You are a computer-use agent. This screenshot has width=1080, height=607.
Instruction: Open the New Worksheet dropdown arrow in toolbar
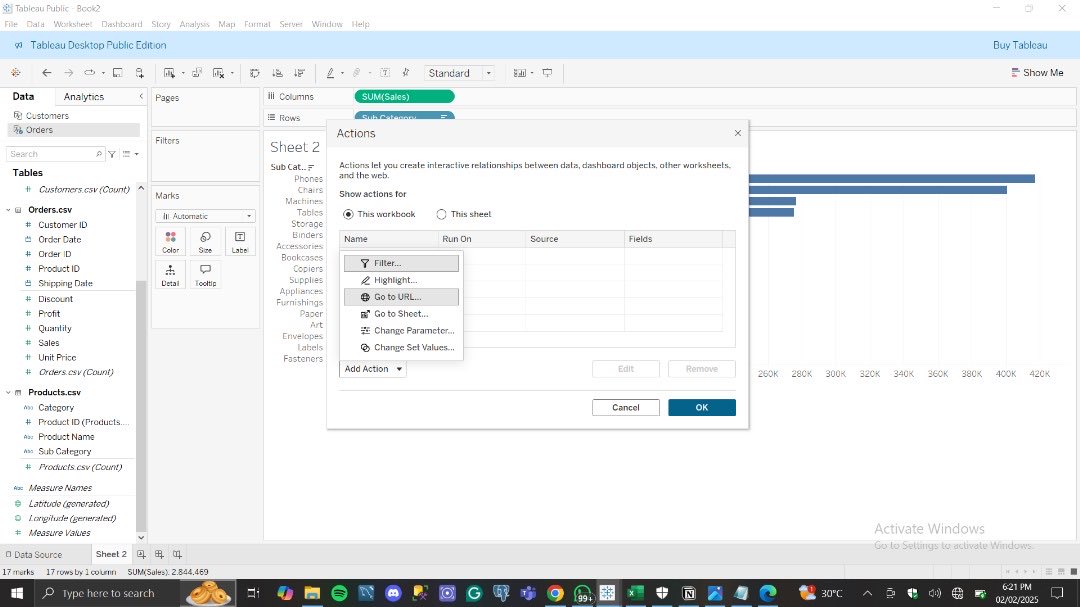click(x=183, y=72)
